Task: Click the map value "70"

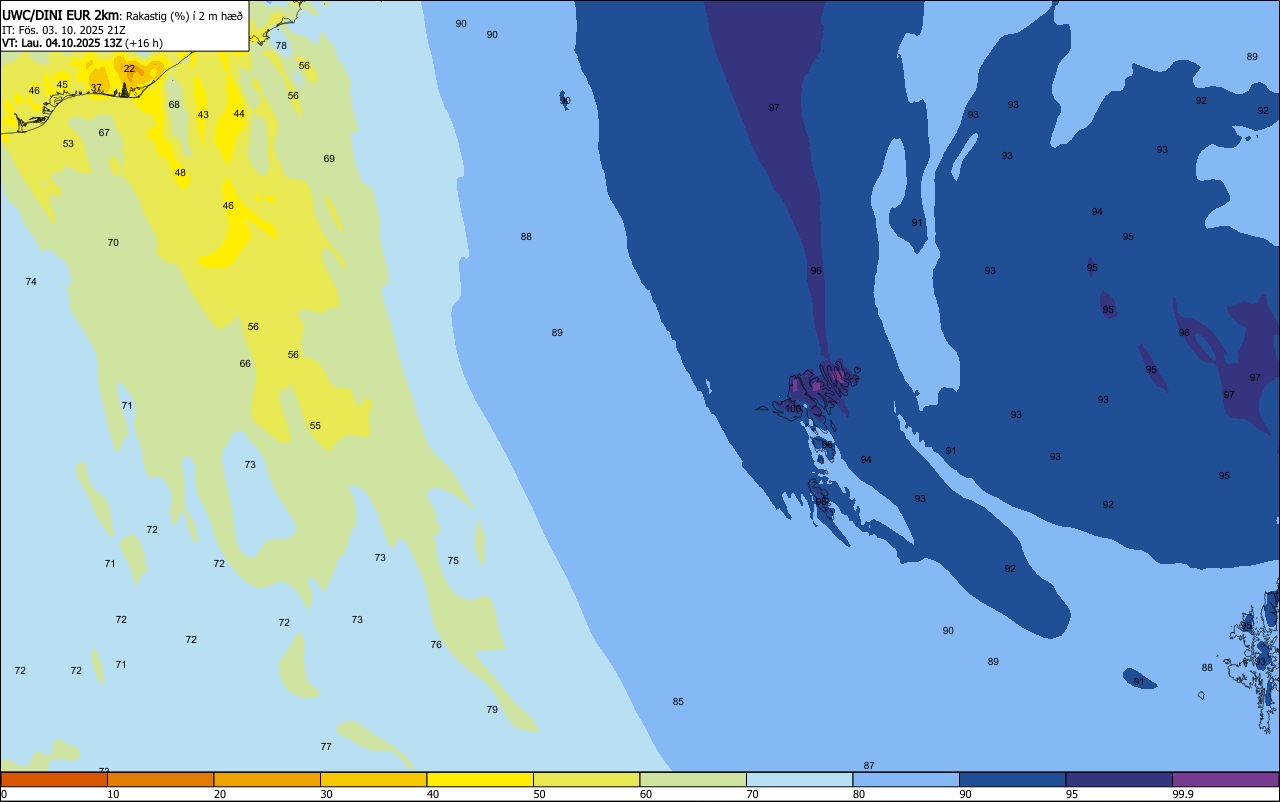Action: coord(113,243)
